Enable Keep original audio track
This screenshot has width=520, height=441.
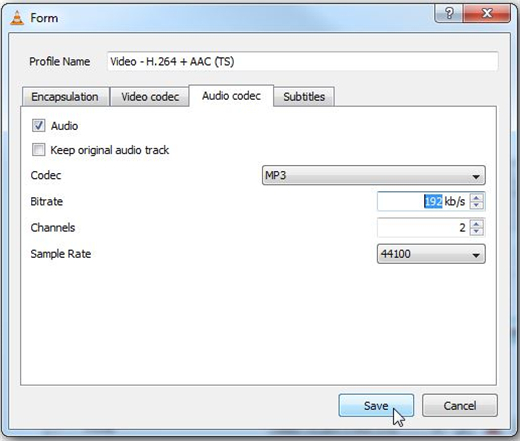tap(38, 150)
